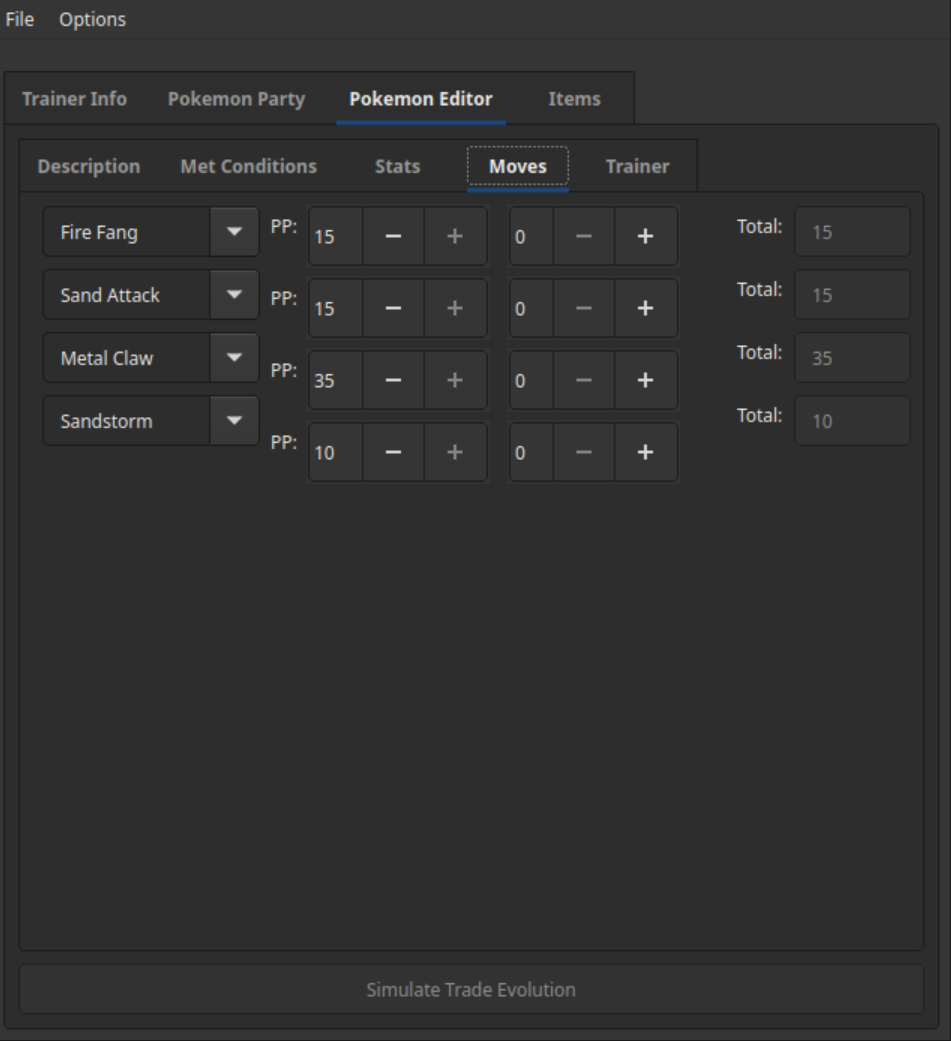Switch to the Trainer Info tab

(75, 99)
